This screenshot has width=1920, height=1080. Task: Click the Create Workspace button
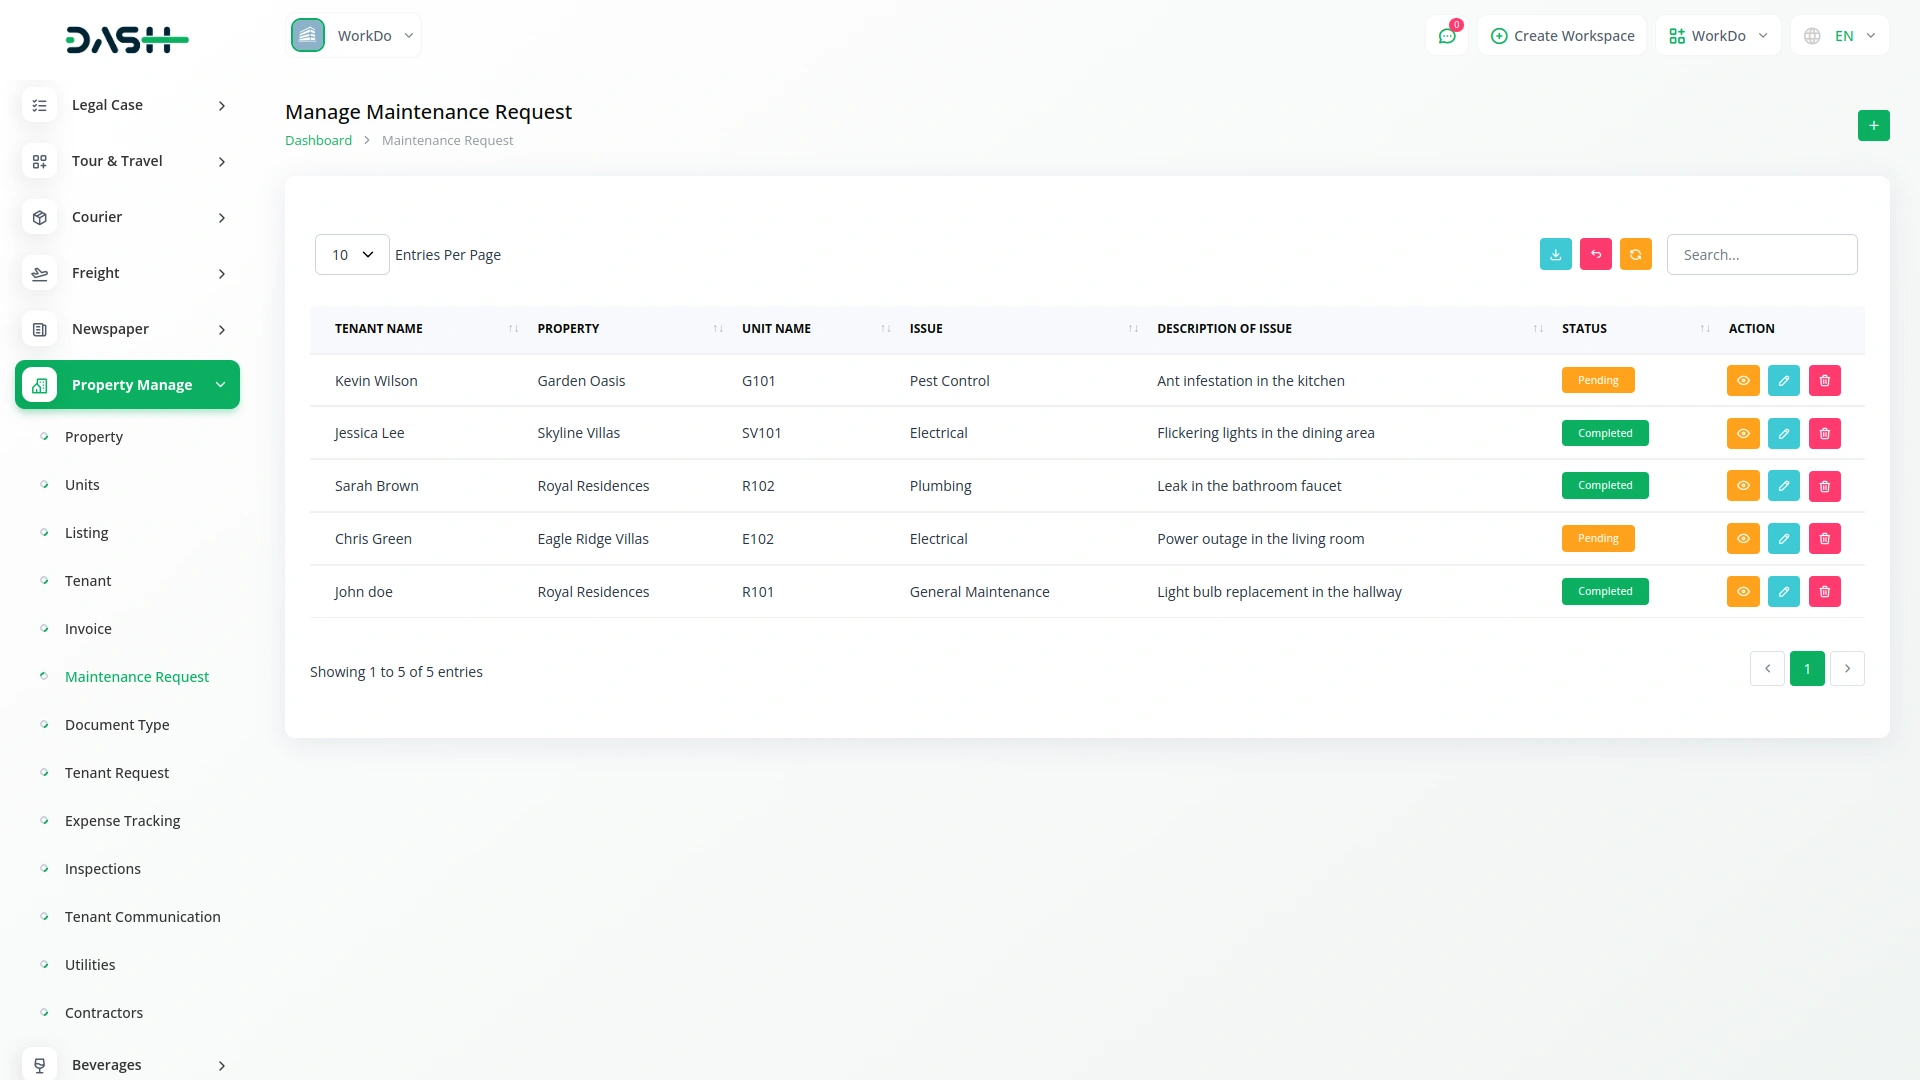pyautogui.click(x=1562, y=36)
